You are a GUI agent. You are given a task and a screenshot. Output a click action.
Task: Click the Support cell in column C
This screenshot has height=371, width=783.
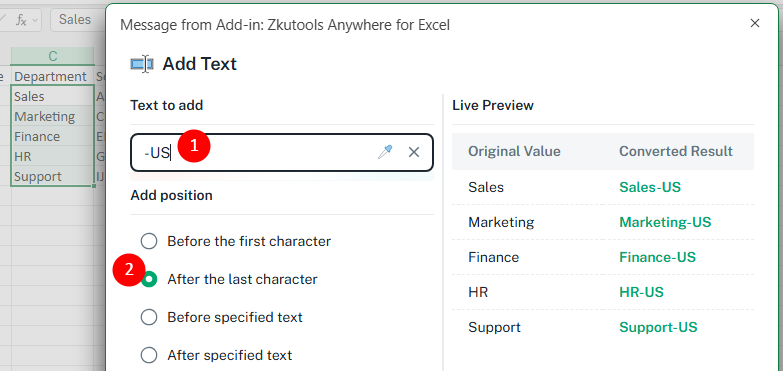(52, 176)
